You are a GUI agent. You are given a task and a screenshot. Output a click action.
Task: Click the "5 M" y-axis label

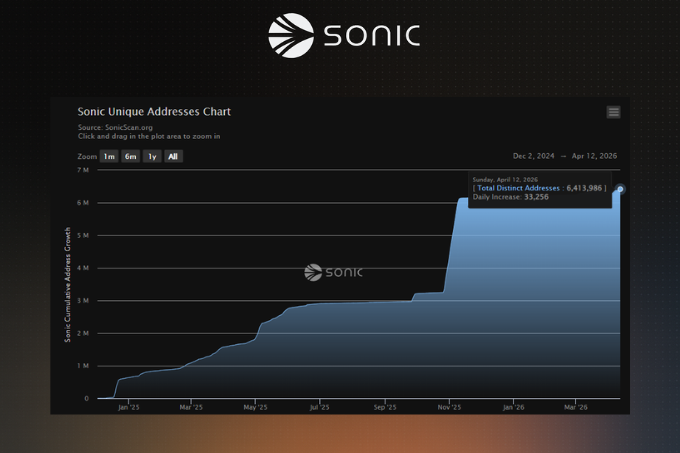click(83, 235)
